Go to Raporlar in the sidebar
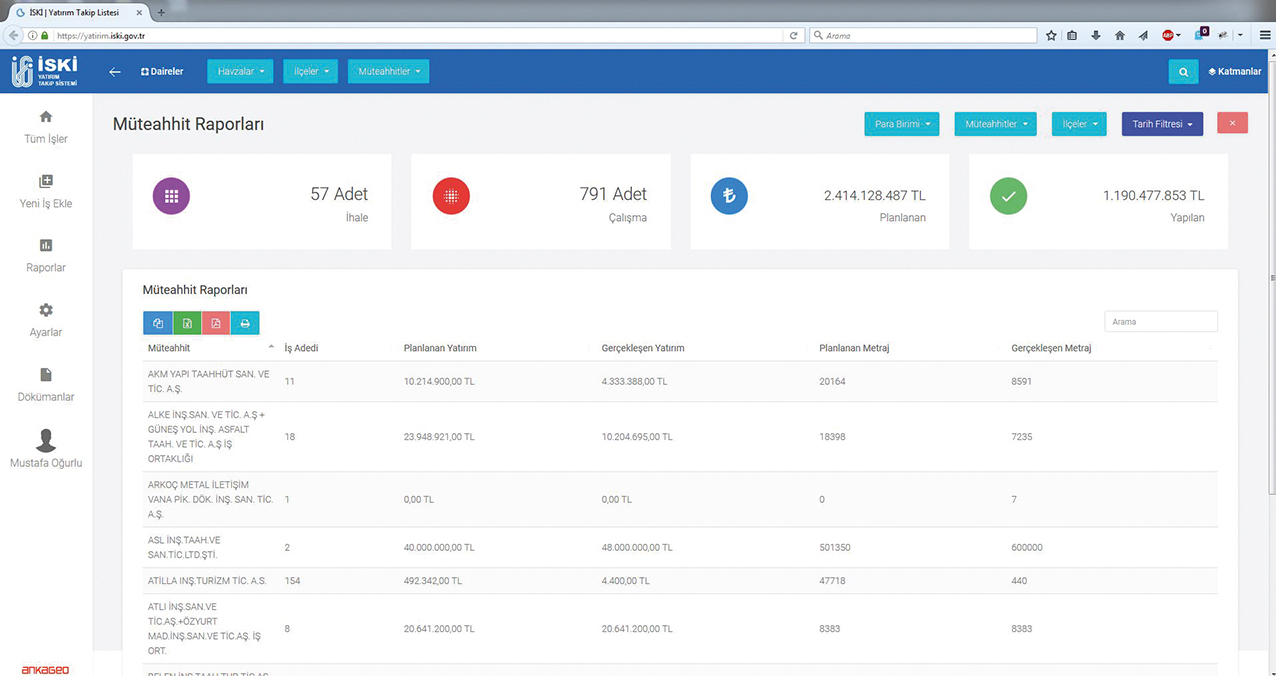The image size is (1276, 676). pyautogui.click(x=46, y=256)
